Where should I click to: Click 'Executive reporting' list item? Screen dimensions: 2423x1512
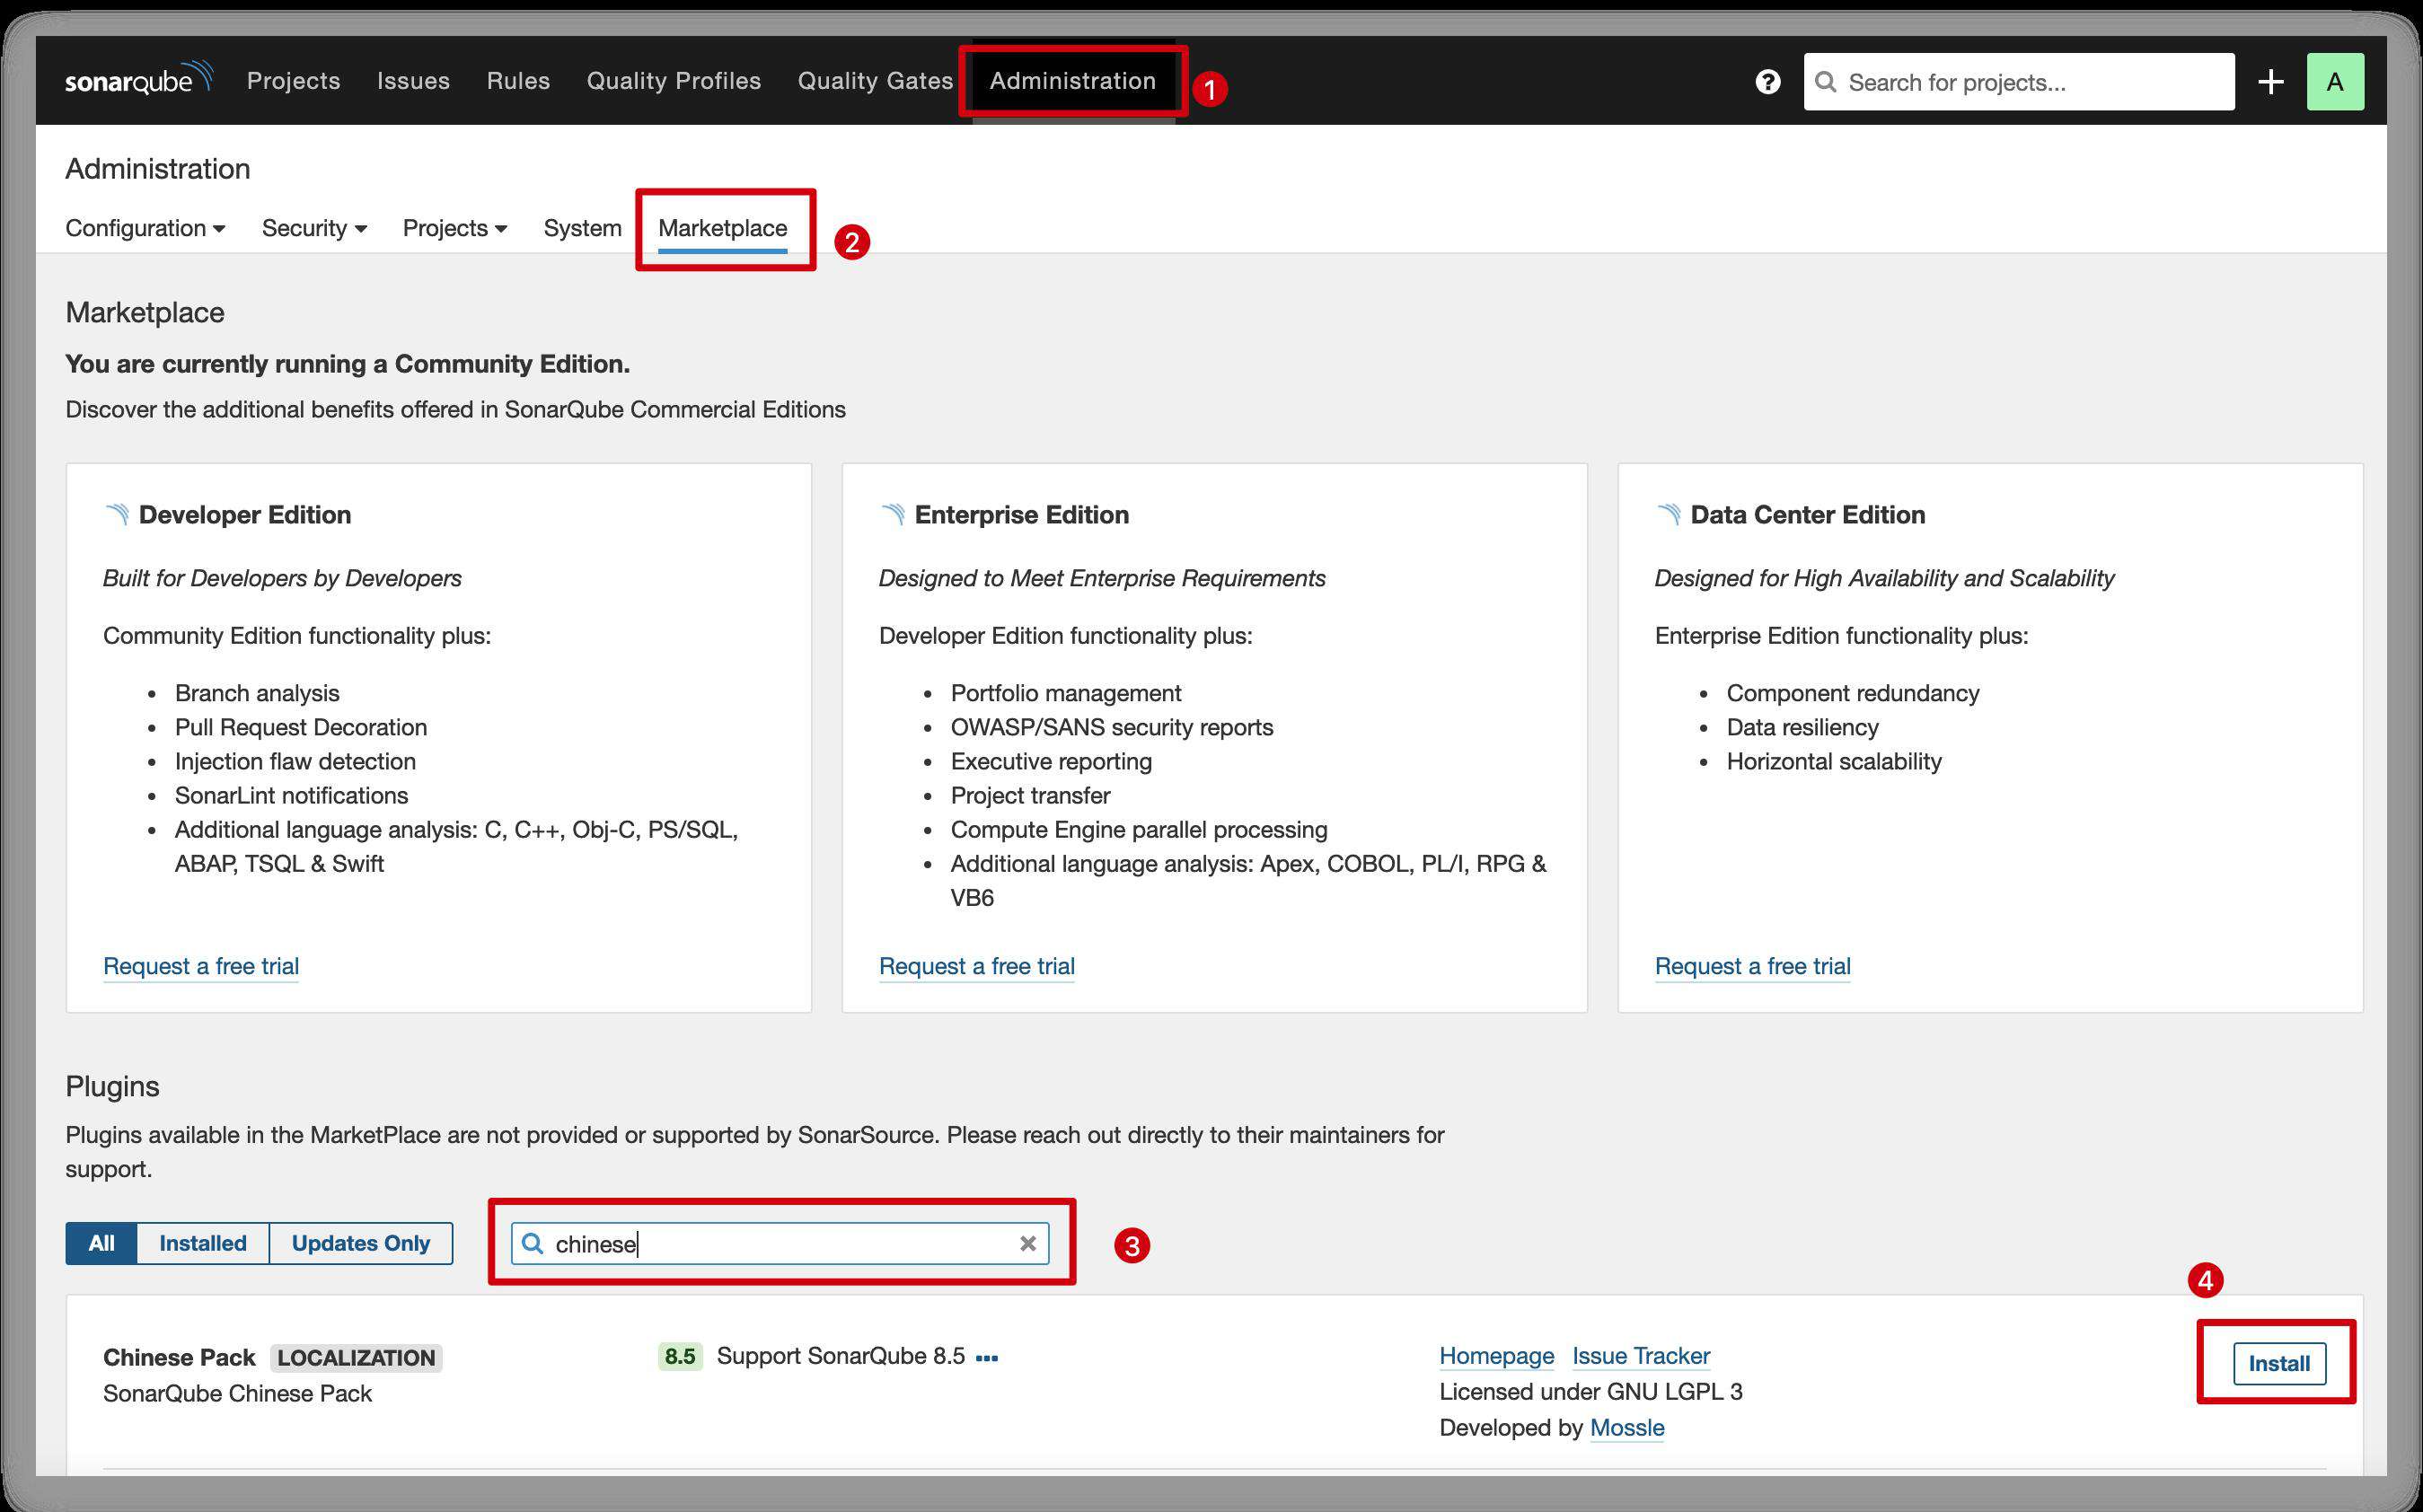point(1051,761)
